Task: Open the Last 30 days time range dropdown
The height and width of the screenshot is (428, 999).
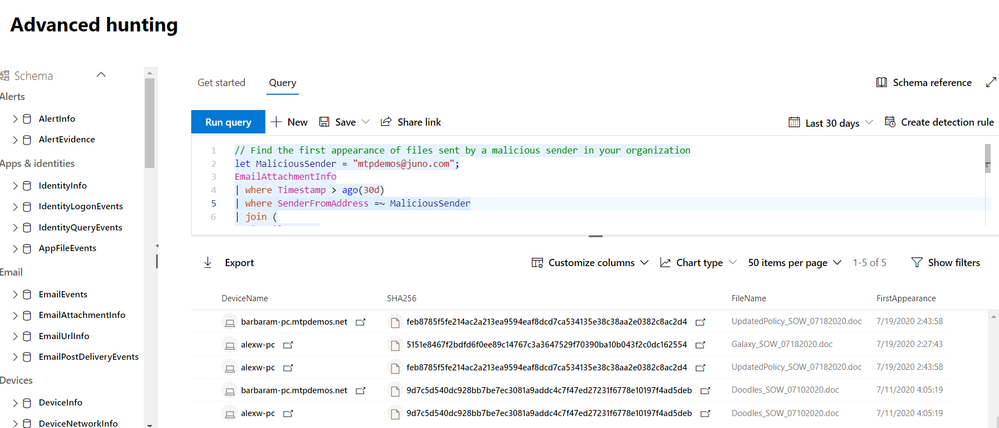Action: pos(832,123)
